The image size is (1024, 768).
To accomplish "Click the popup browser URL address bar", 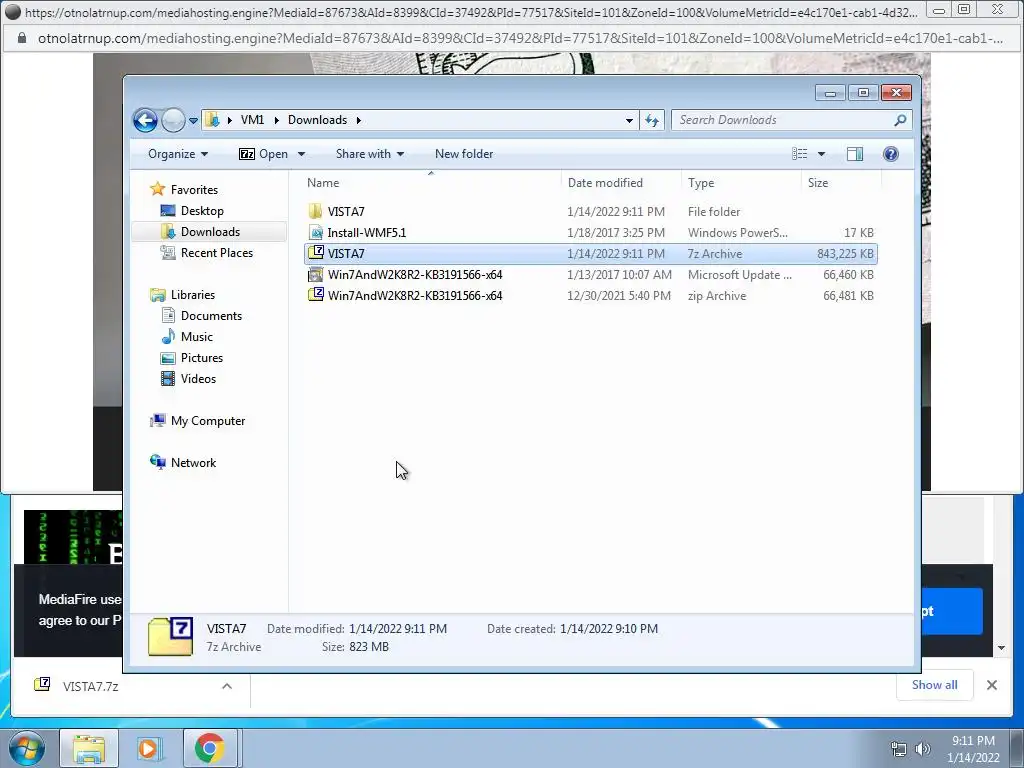I will coord(520,39).
